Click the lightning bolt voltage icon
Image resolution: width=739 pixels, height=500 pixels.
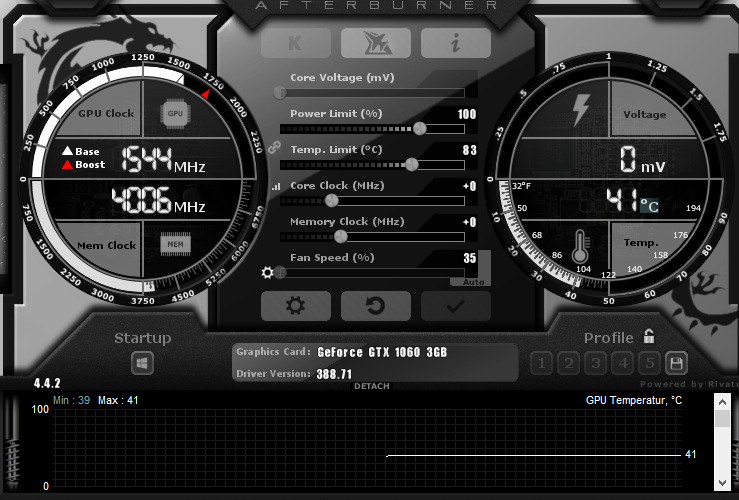point(581,110)
